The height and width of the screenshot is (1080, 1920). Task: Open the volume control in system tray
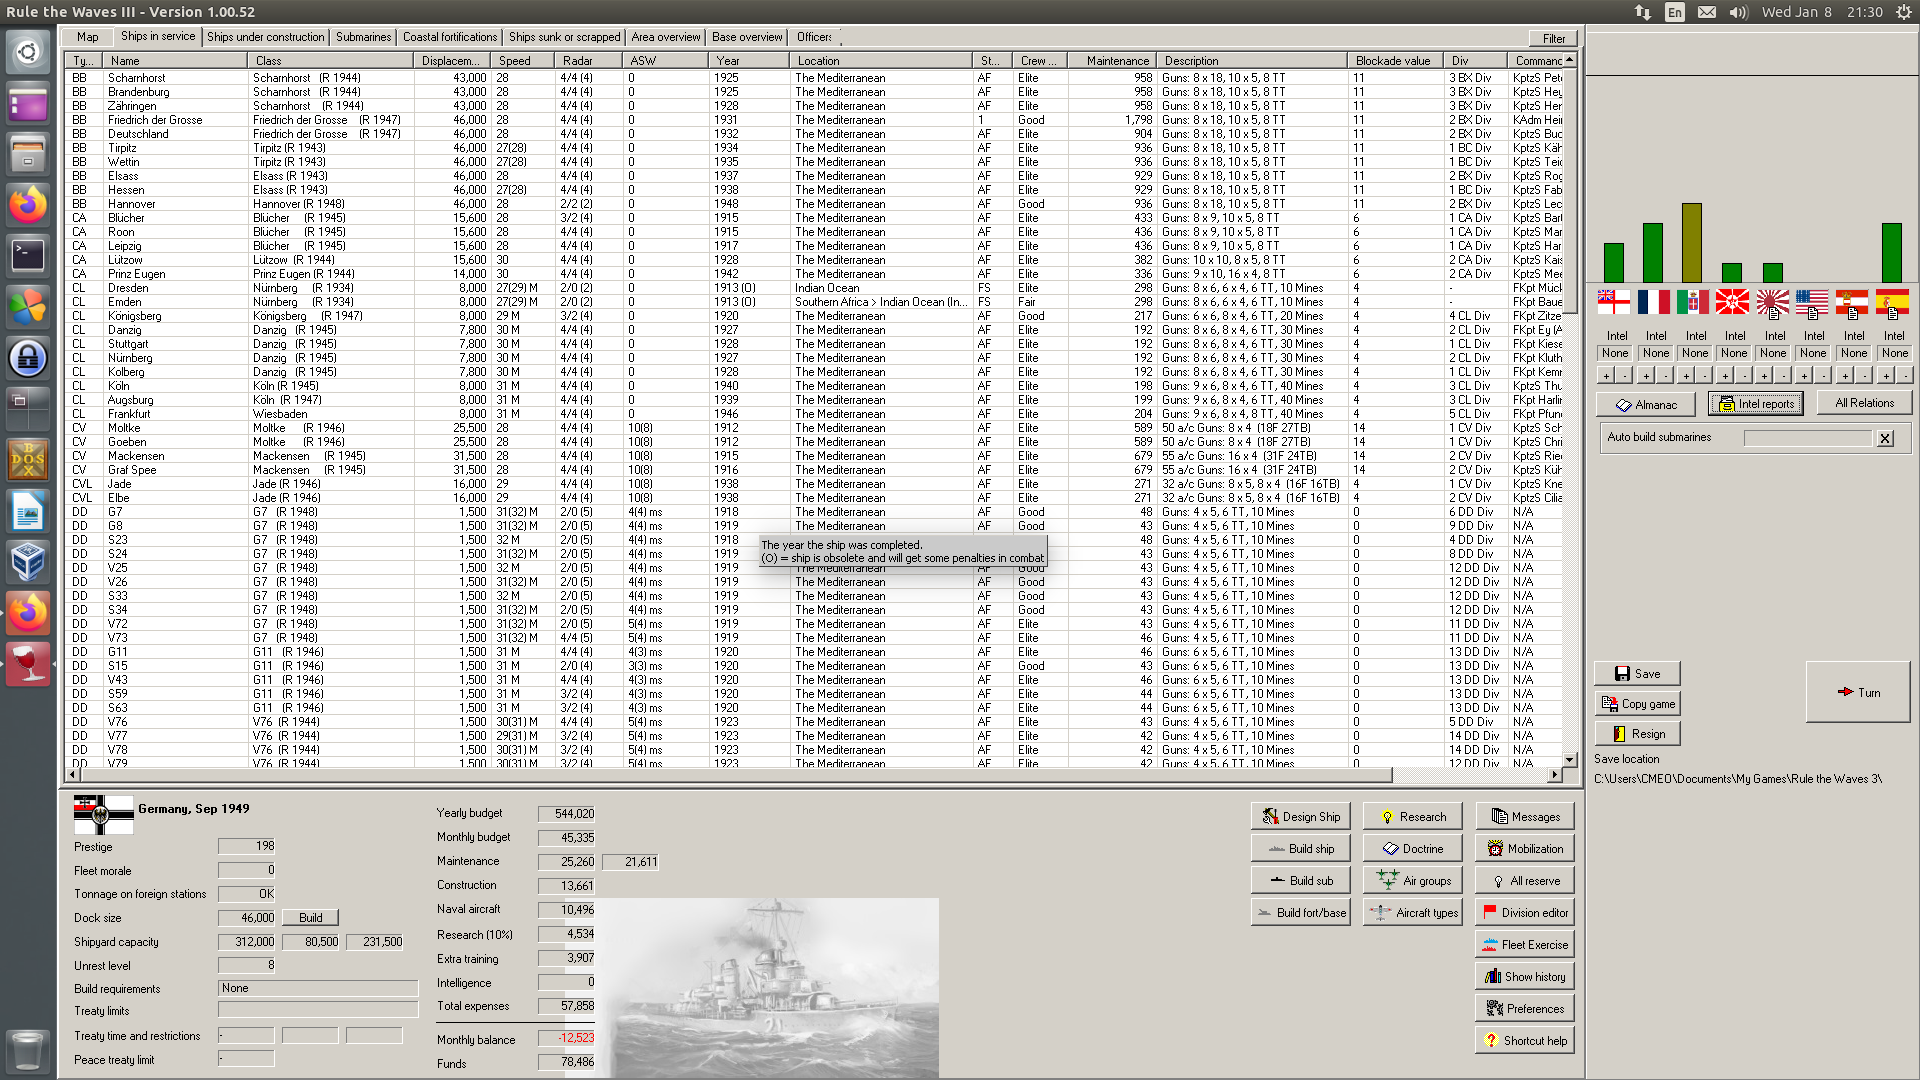click(1739, 12)
